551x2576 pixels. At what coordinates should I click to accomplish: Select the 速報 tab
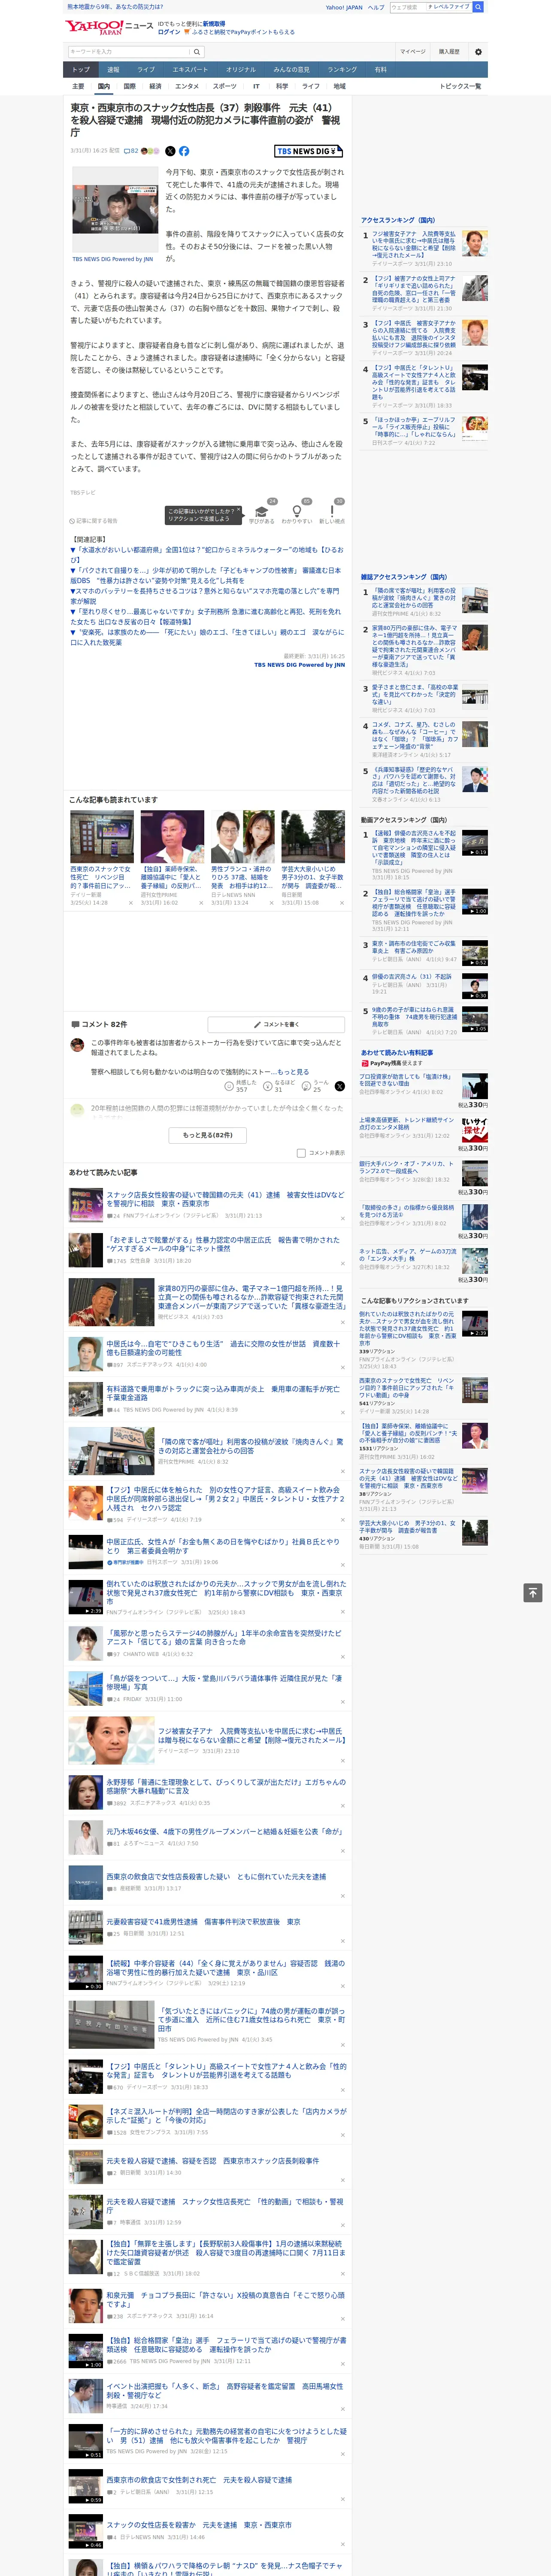click(x=113, y=70)
